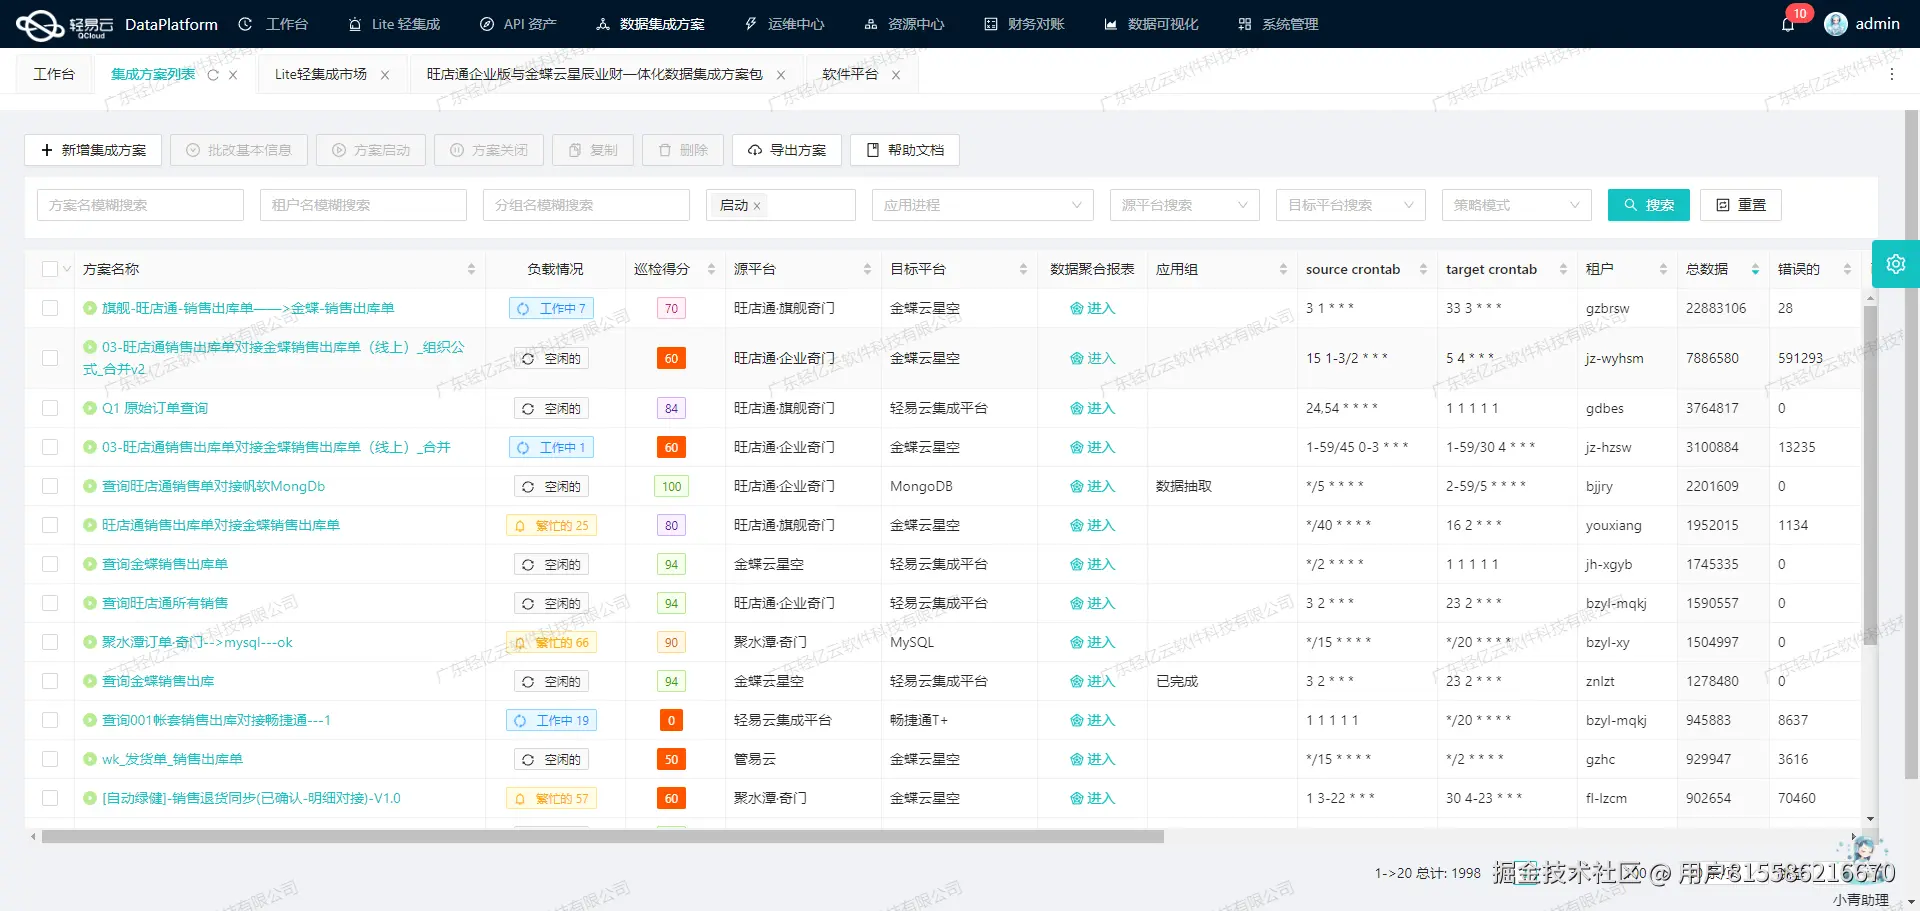Switch to the 软件平台 tab

[x=849, y=74]
